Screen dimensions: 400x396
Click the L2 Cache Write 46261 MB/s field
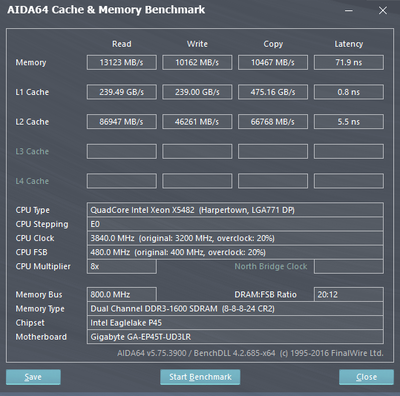pos(197,122)
